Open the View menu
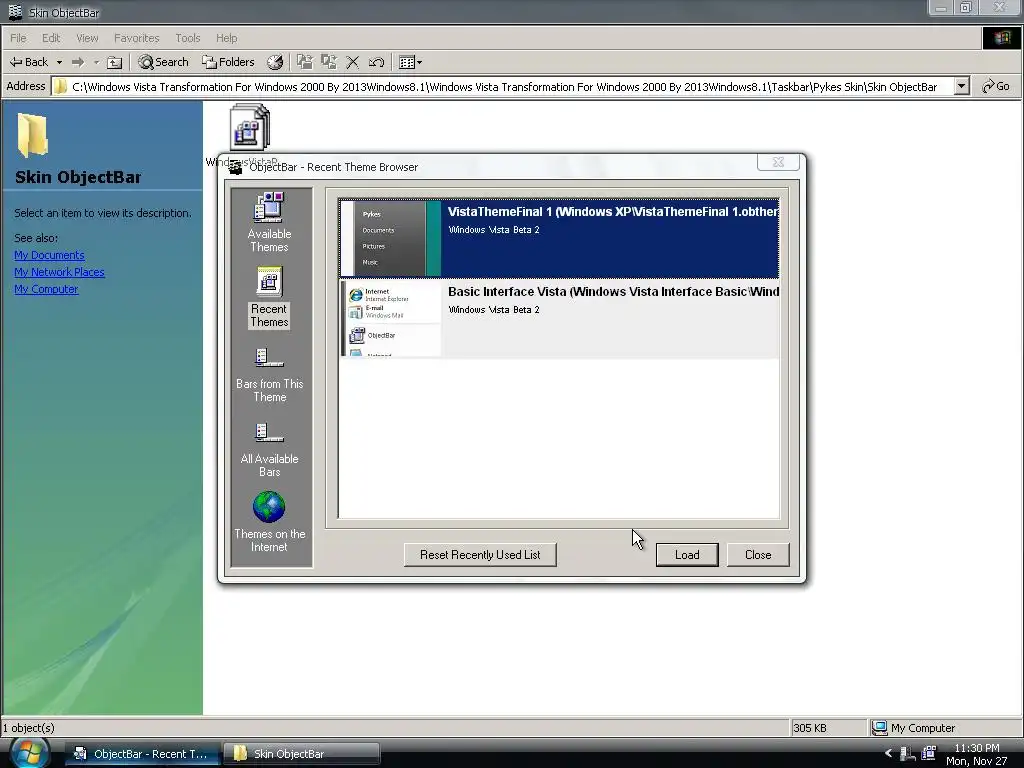The width and height of the screenshot is (1024, 768). pos(87,38)
